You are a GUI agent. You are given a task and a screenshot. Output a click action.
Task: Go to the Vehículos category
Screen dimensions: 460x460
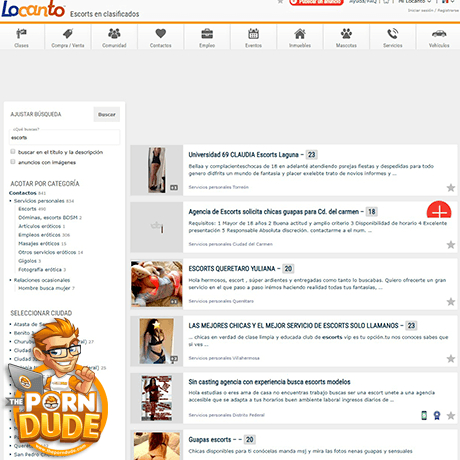[439, 37]
